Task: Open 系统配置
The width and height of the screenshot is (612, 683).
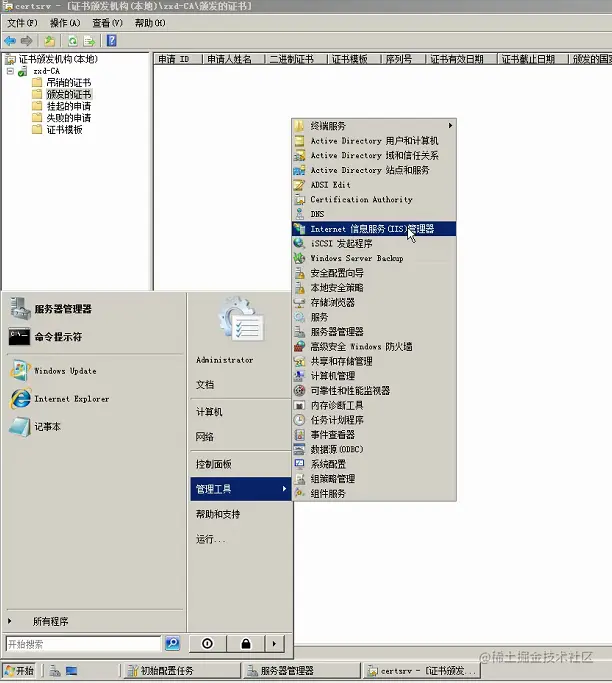Action: (x=374, y=464)
